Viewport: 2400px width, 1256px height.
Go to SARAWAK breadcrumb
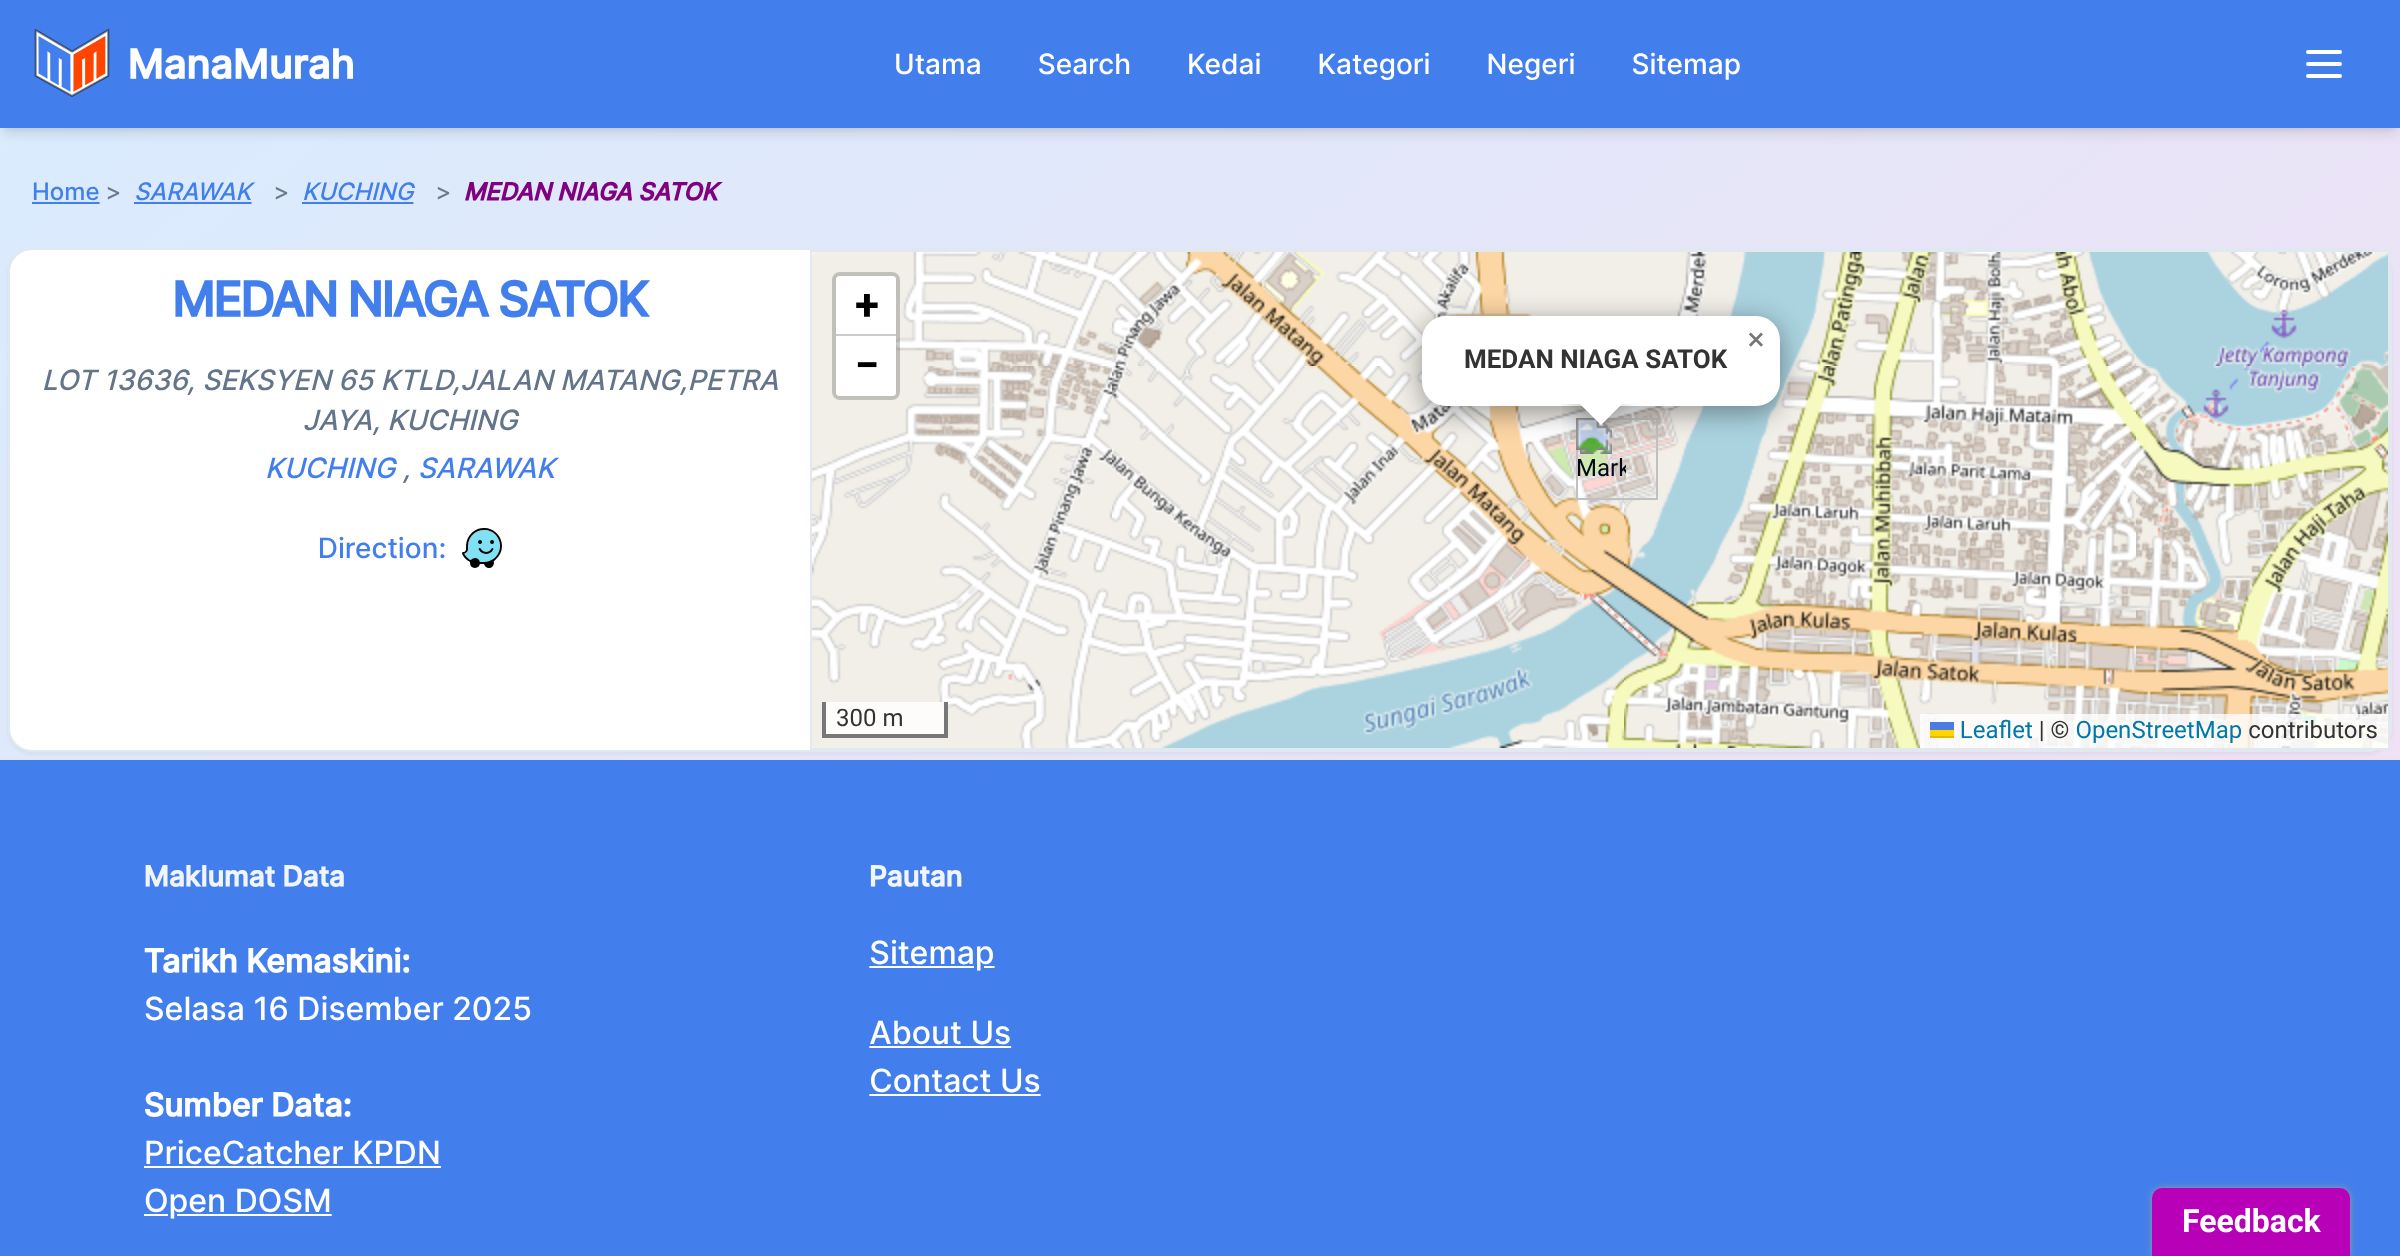coord(193,191)
